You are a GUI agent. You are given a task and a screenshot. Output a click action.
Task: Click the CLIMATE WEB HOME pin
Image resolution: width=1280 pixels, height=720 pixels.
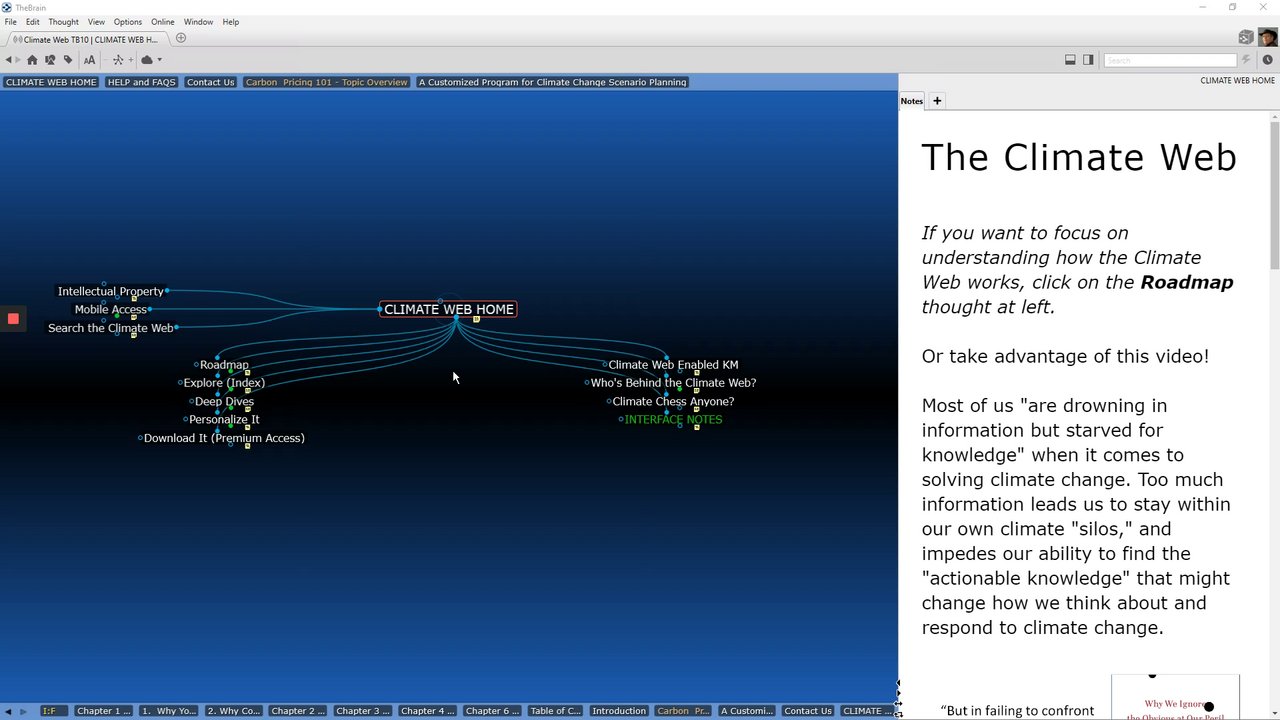click(50, 82)
